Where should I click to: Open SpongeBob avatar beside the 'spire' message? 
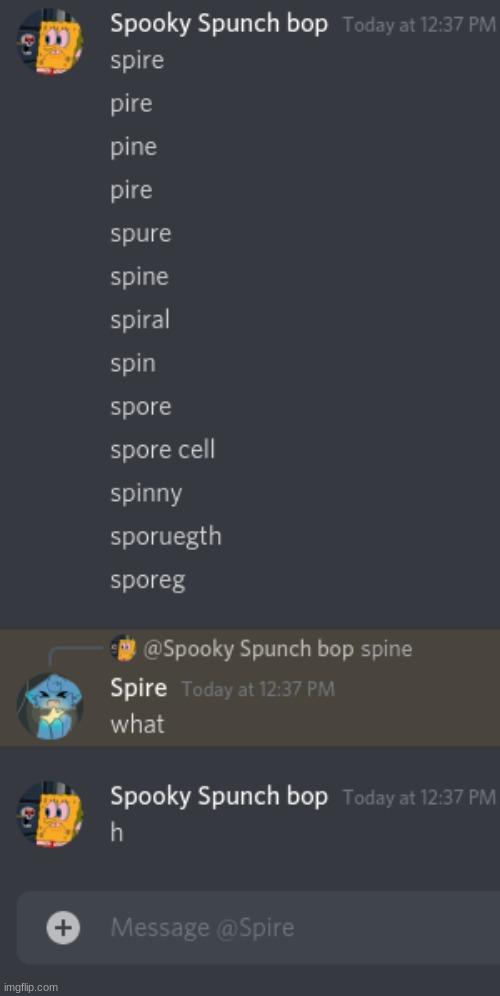coord(50,42)
